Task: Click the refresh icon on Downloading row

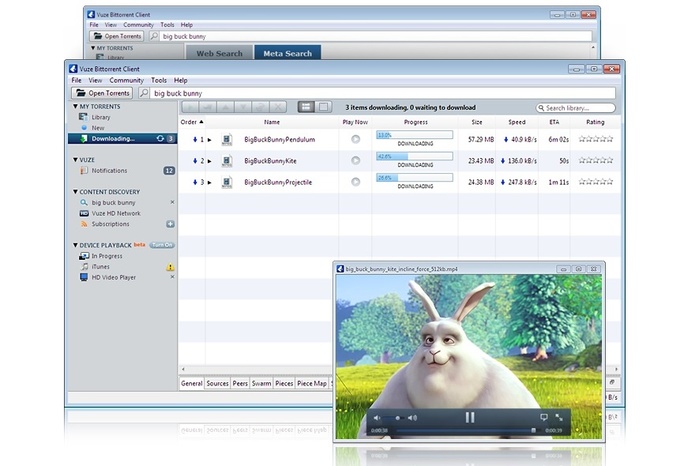Action: coord(160,139)
